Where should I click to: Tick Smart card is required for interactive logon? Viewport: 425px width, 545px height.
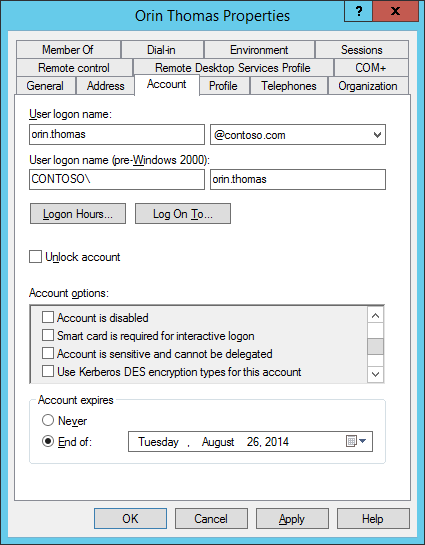[48, 335]
